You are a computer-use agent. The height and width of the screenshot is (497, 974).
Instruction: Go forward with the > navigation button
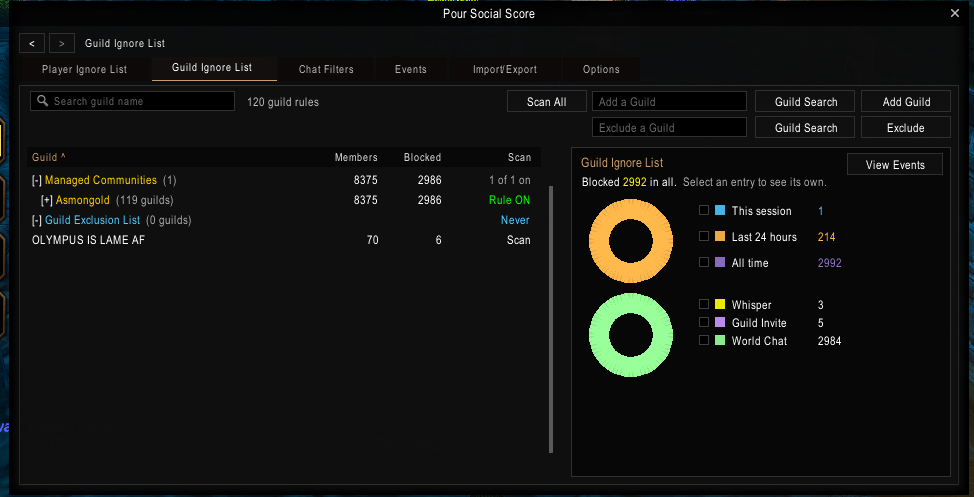coord(61,43)
